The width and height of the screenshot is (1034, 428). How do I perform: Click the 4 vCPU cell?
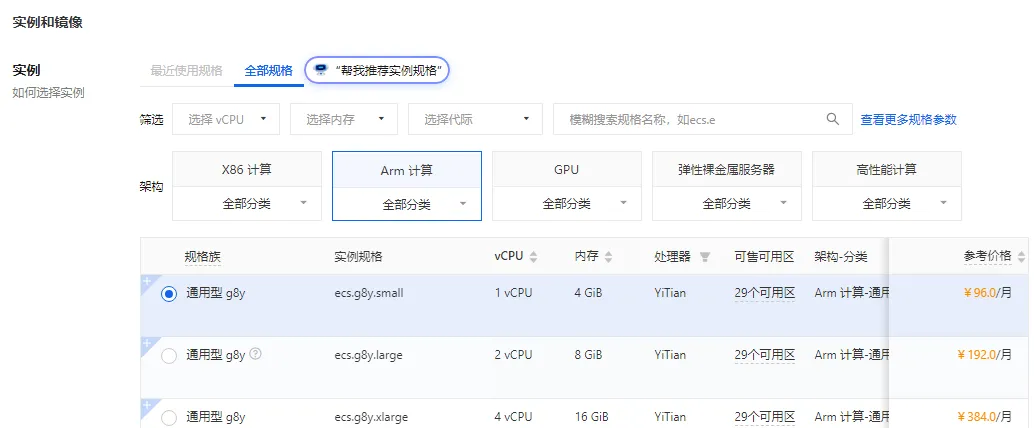[513, 417]
